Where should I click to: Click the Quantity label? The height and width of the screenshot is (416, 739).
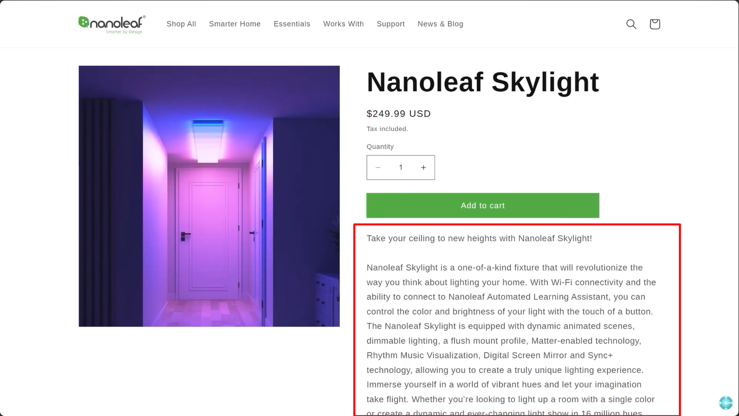380,147
